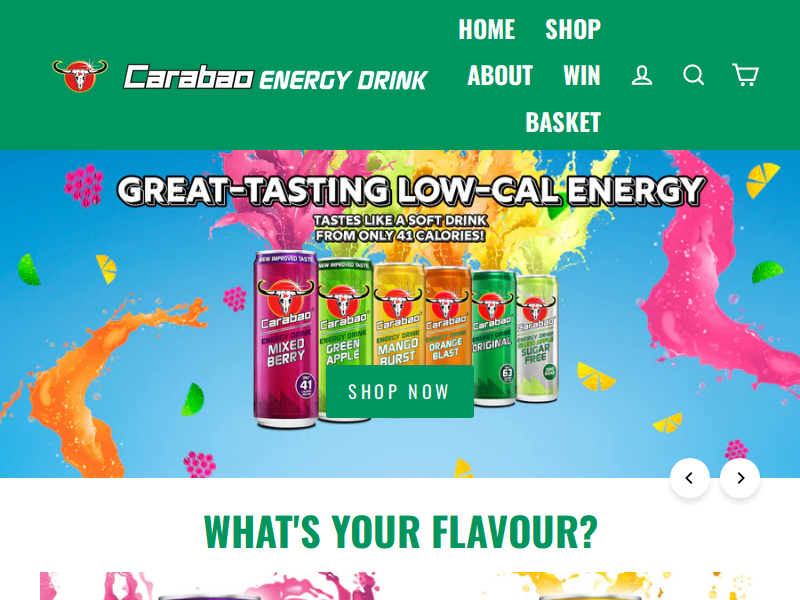The width and height of the screenshot is (800, 600).
Task: Select the About navigation link
Action: point(500,76)
